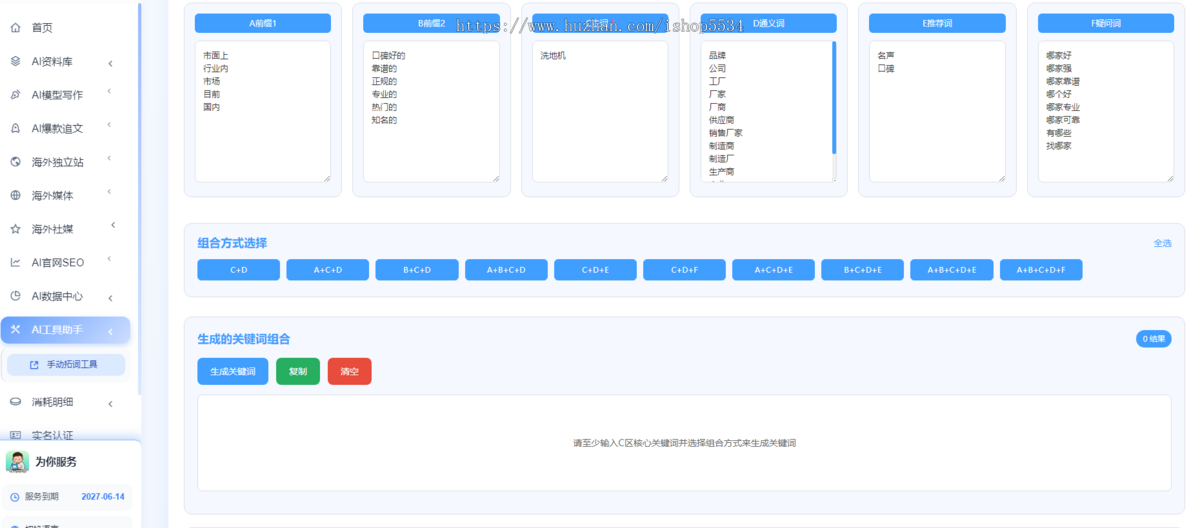Click the star icon beside 海外社媒
The height and width of the screenshot is (528, 1200).
[x=15, y=229]
